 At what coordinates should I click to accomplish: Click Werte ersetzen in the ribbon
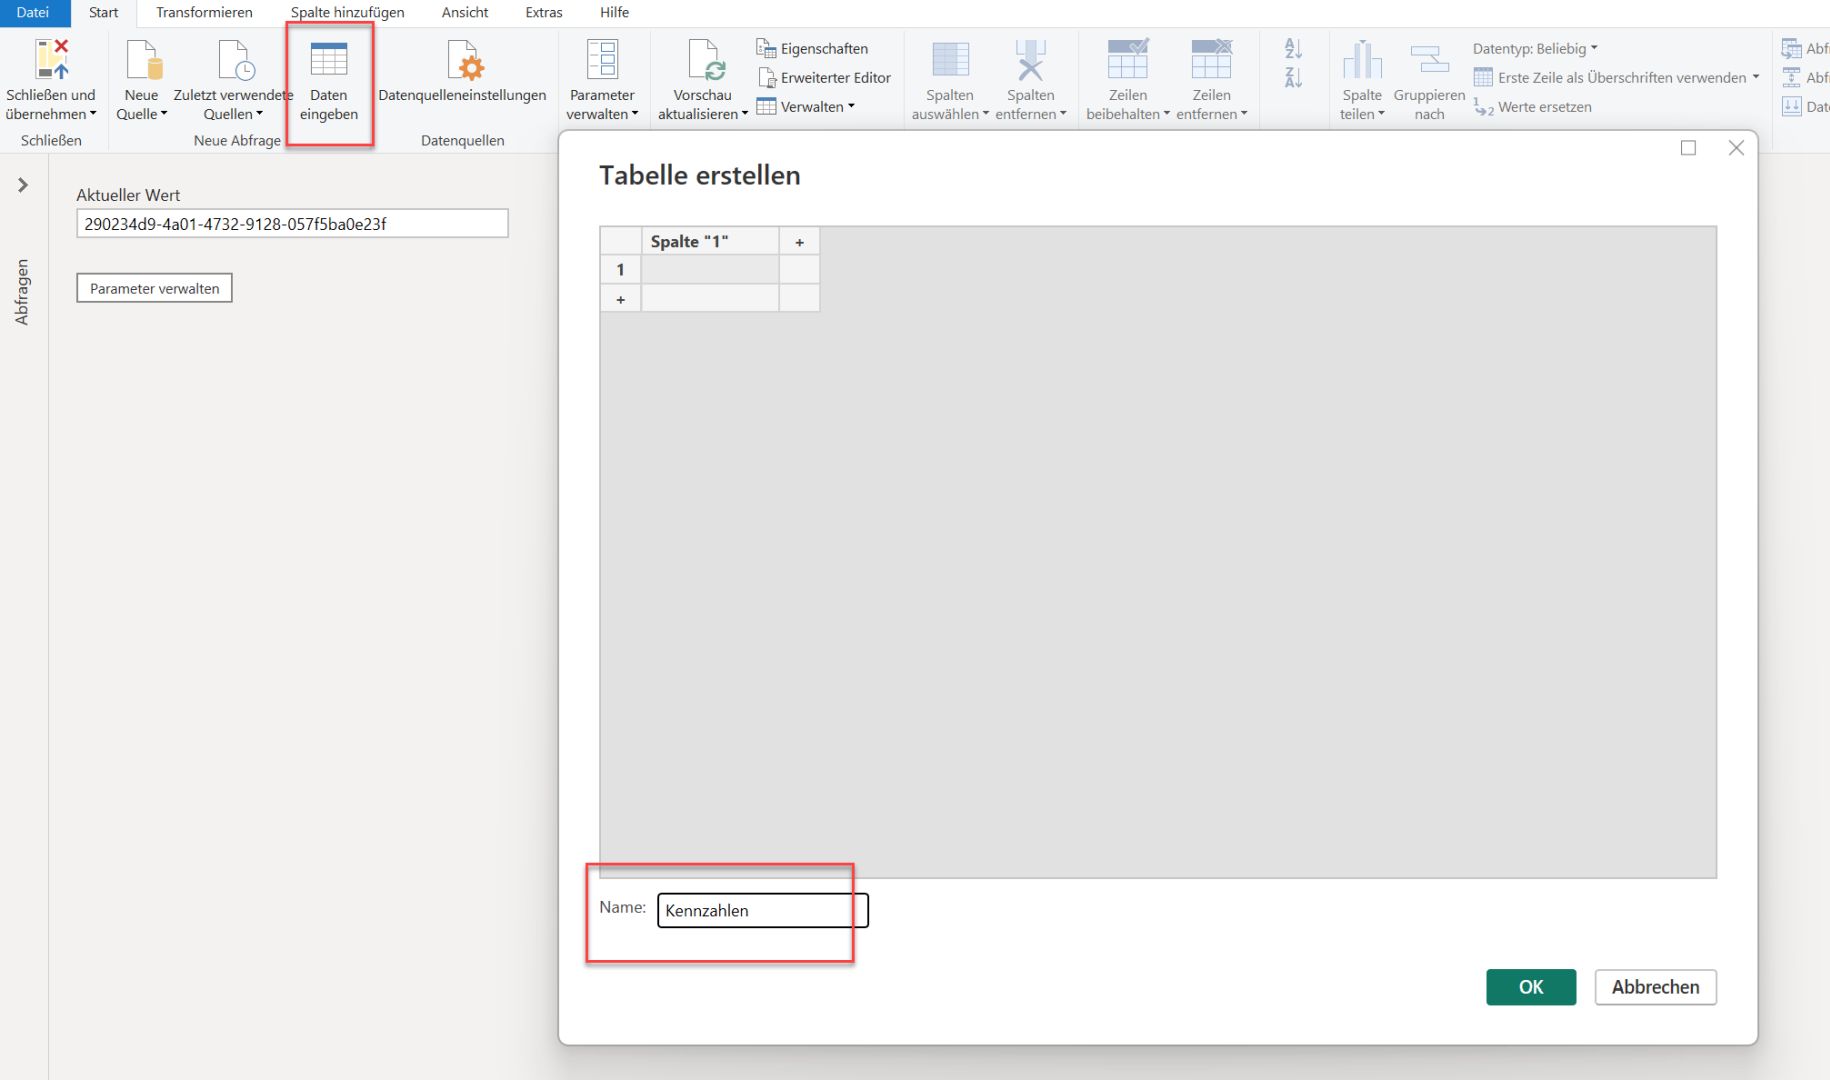[1533, 107]
